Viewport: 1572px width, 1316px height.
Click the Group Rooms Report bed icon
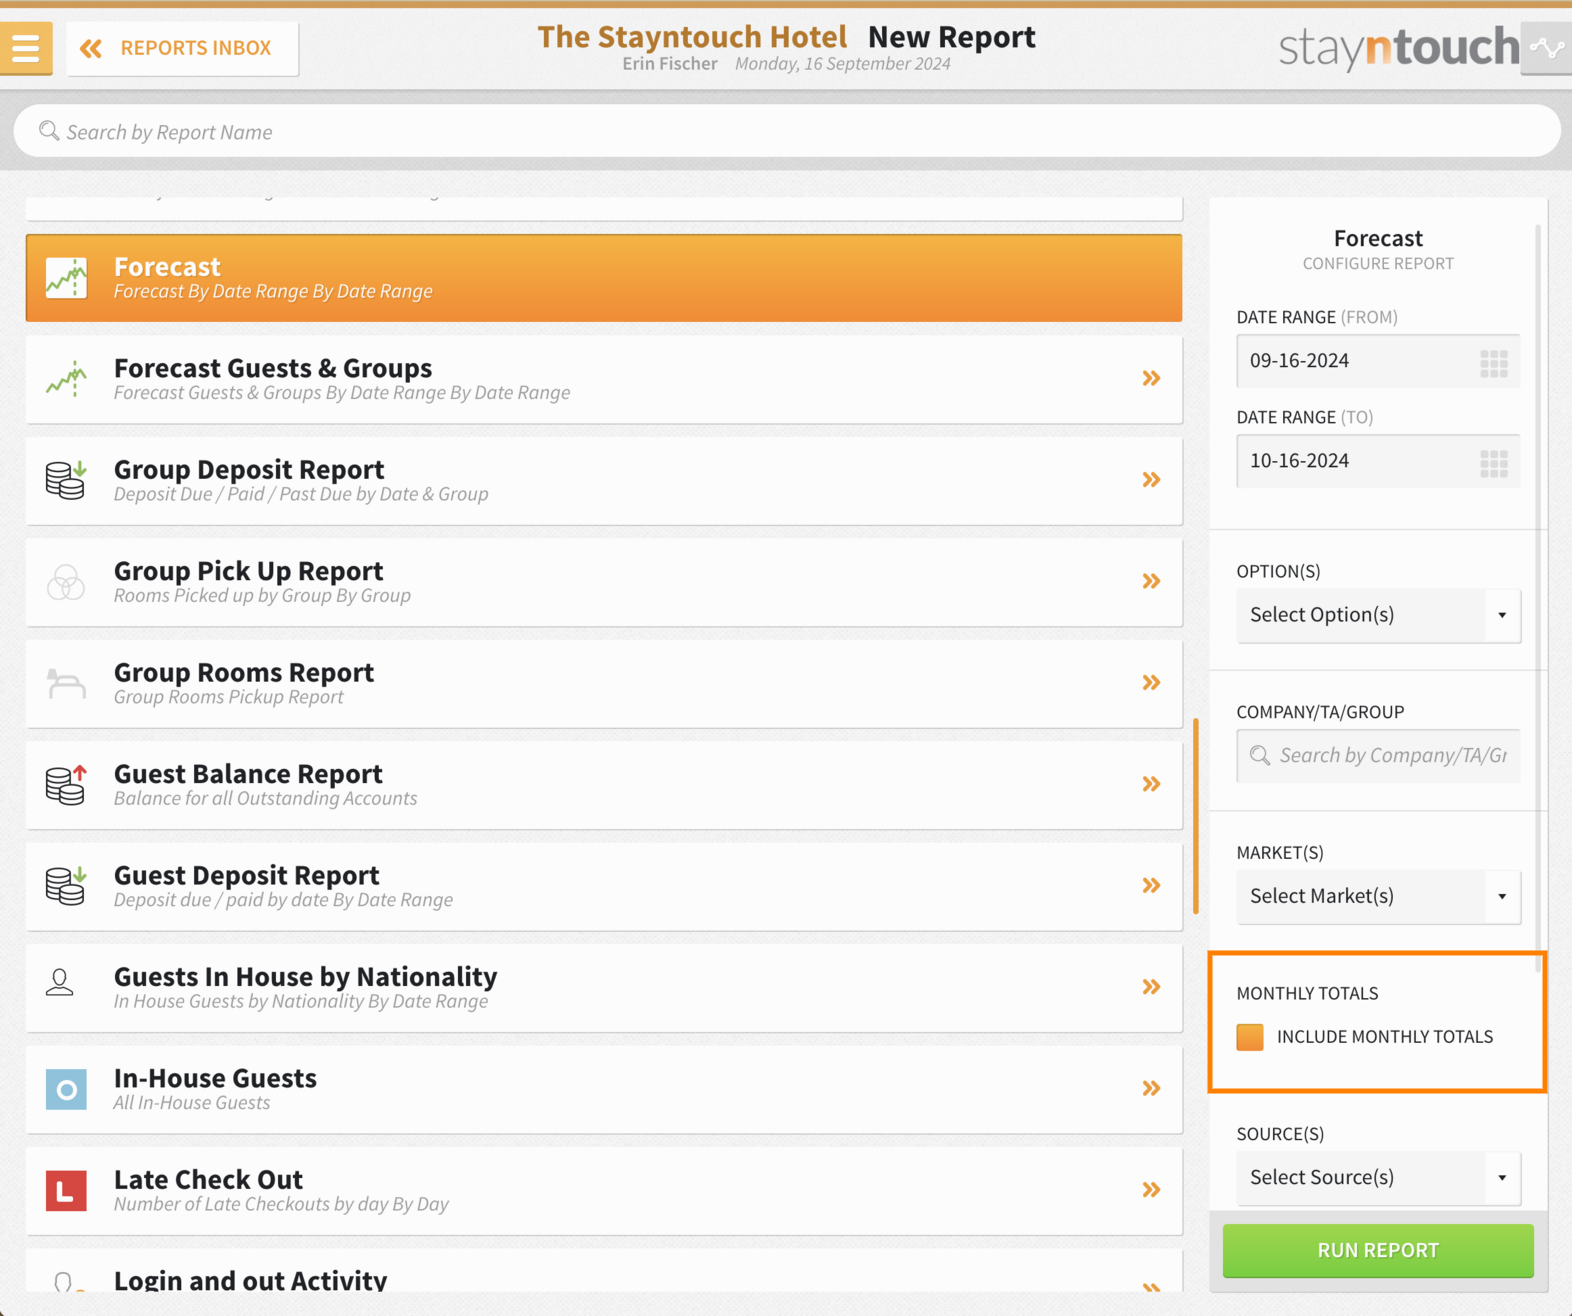point(66,684)
